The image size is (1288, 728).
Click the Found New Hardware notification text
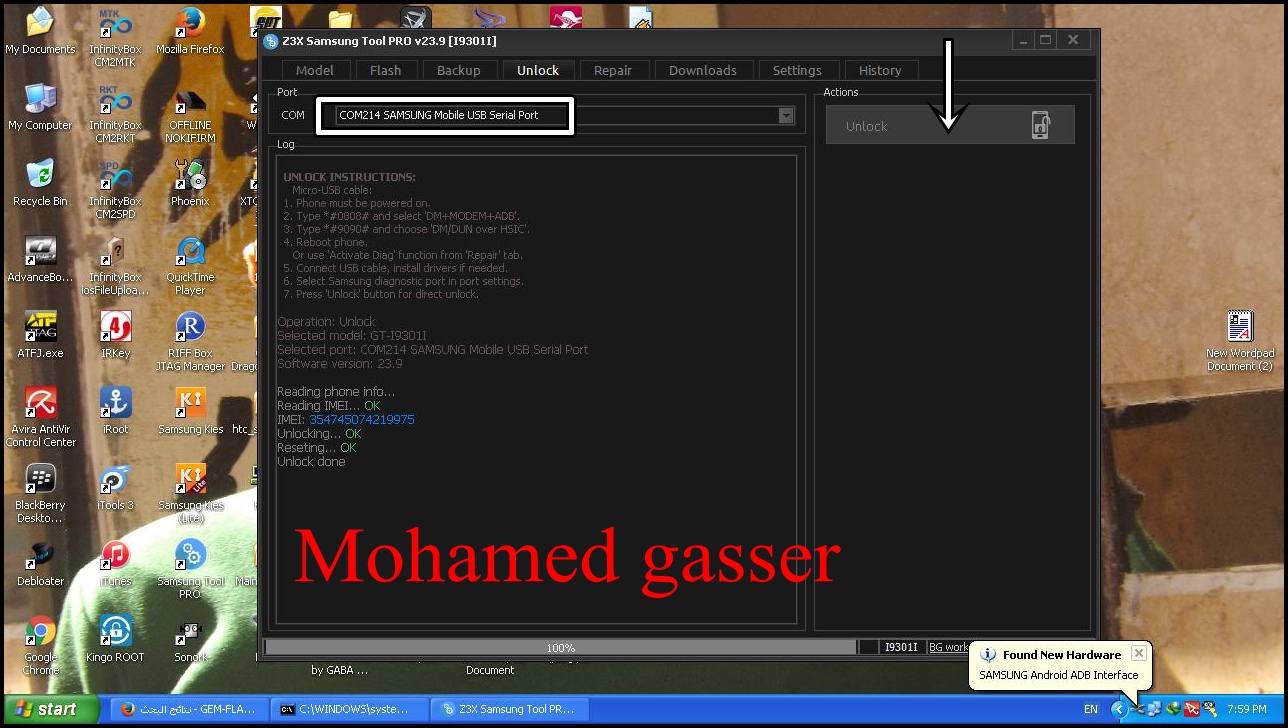click(x=1062, y=655)
